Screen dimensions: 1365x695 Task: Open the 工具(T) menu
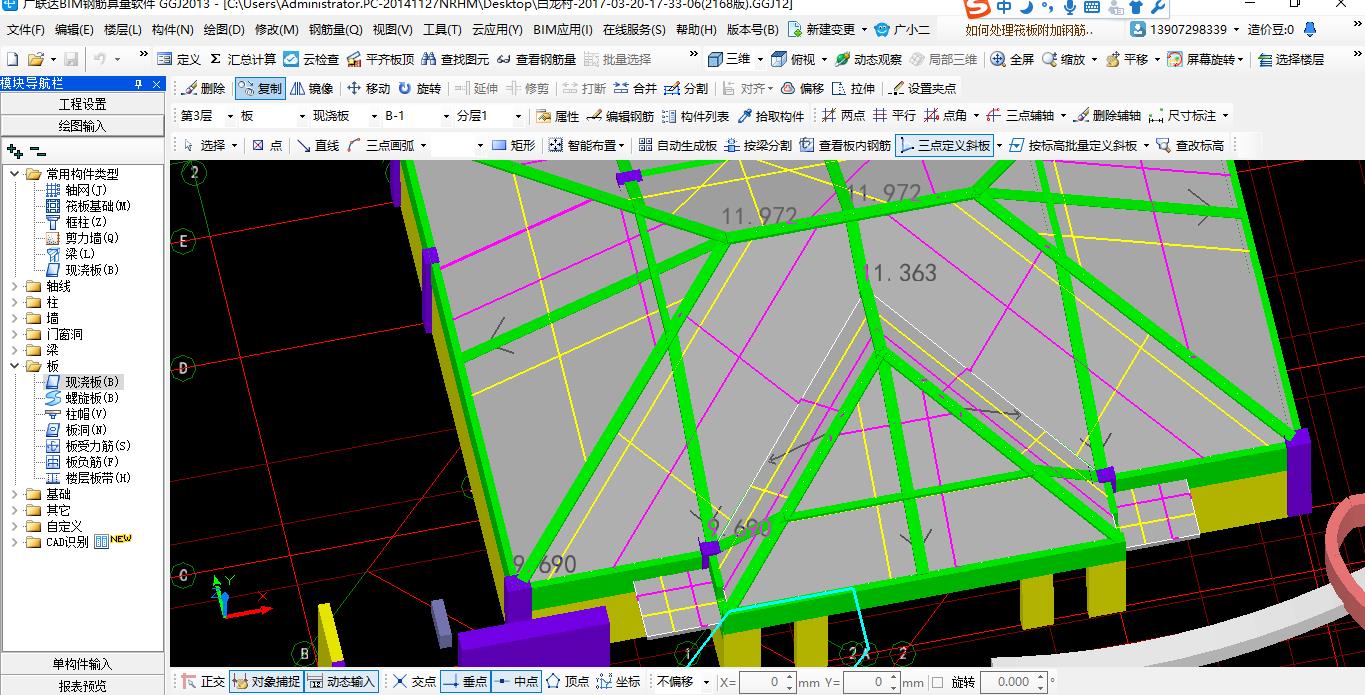(442, 30)
